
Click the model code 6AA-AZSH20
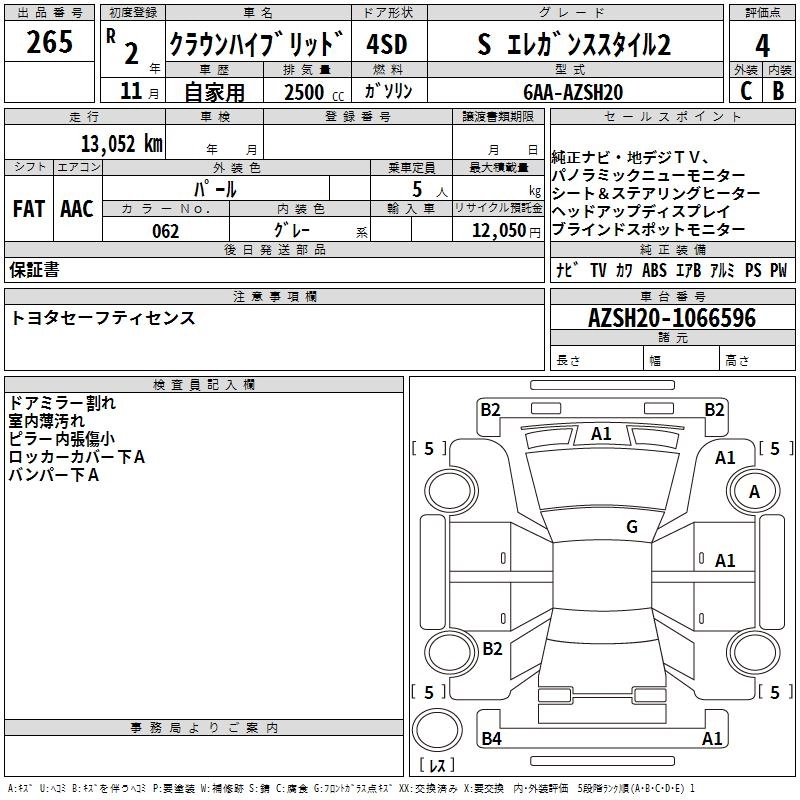[x=573, y=91]
